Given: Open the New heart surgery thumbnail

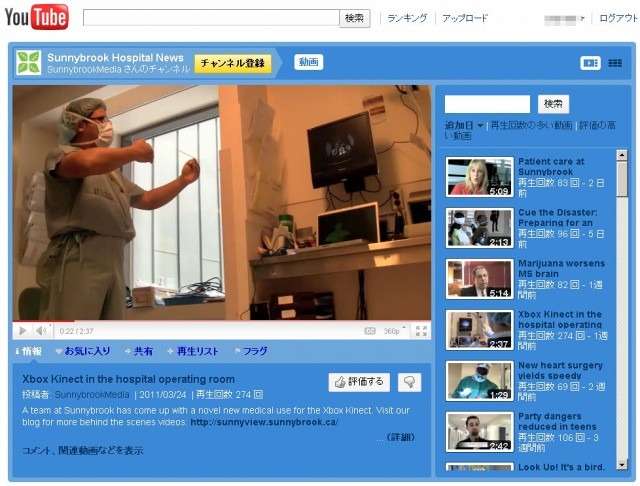Looking at the screenshot, I should (x=480, y=381).
